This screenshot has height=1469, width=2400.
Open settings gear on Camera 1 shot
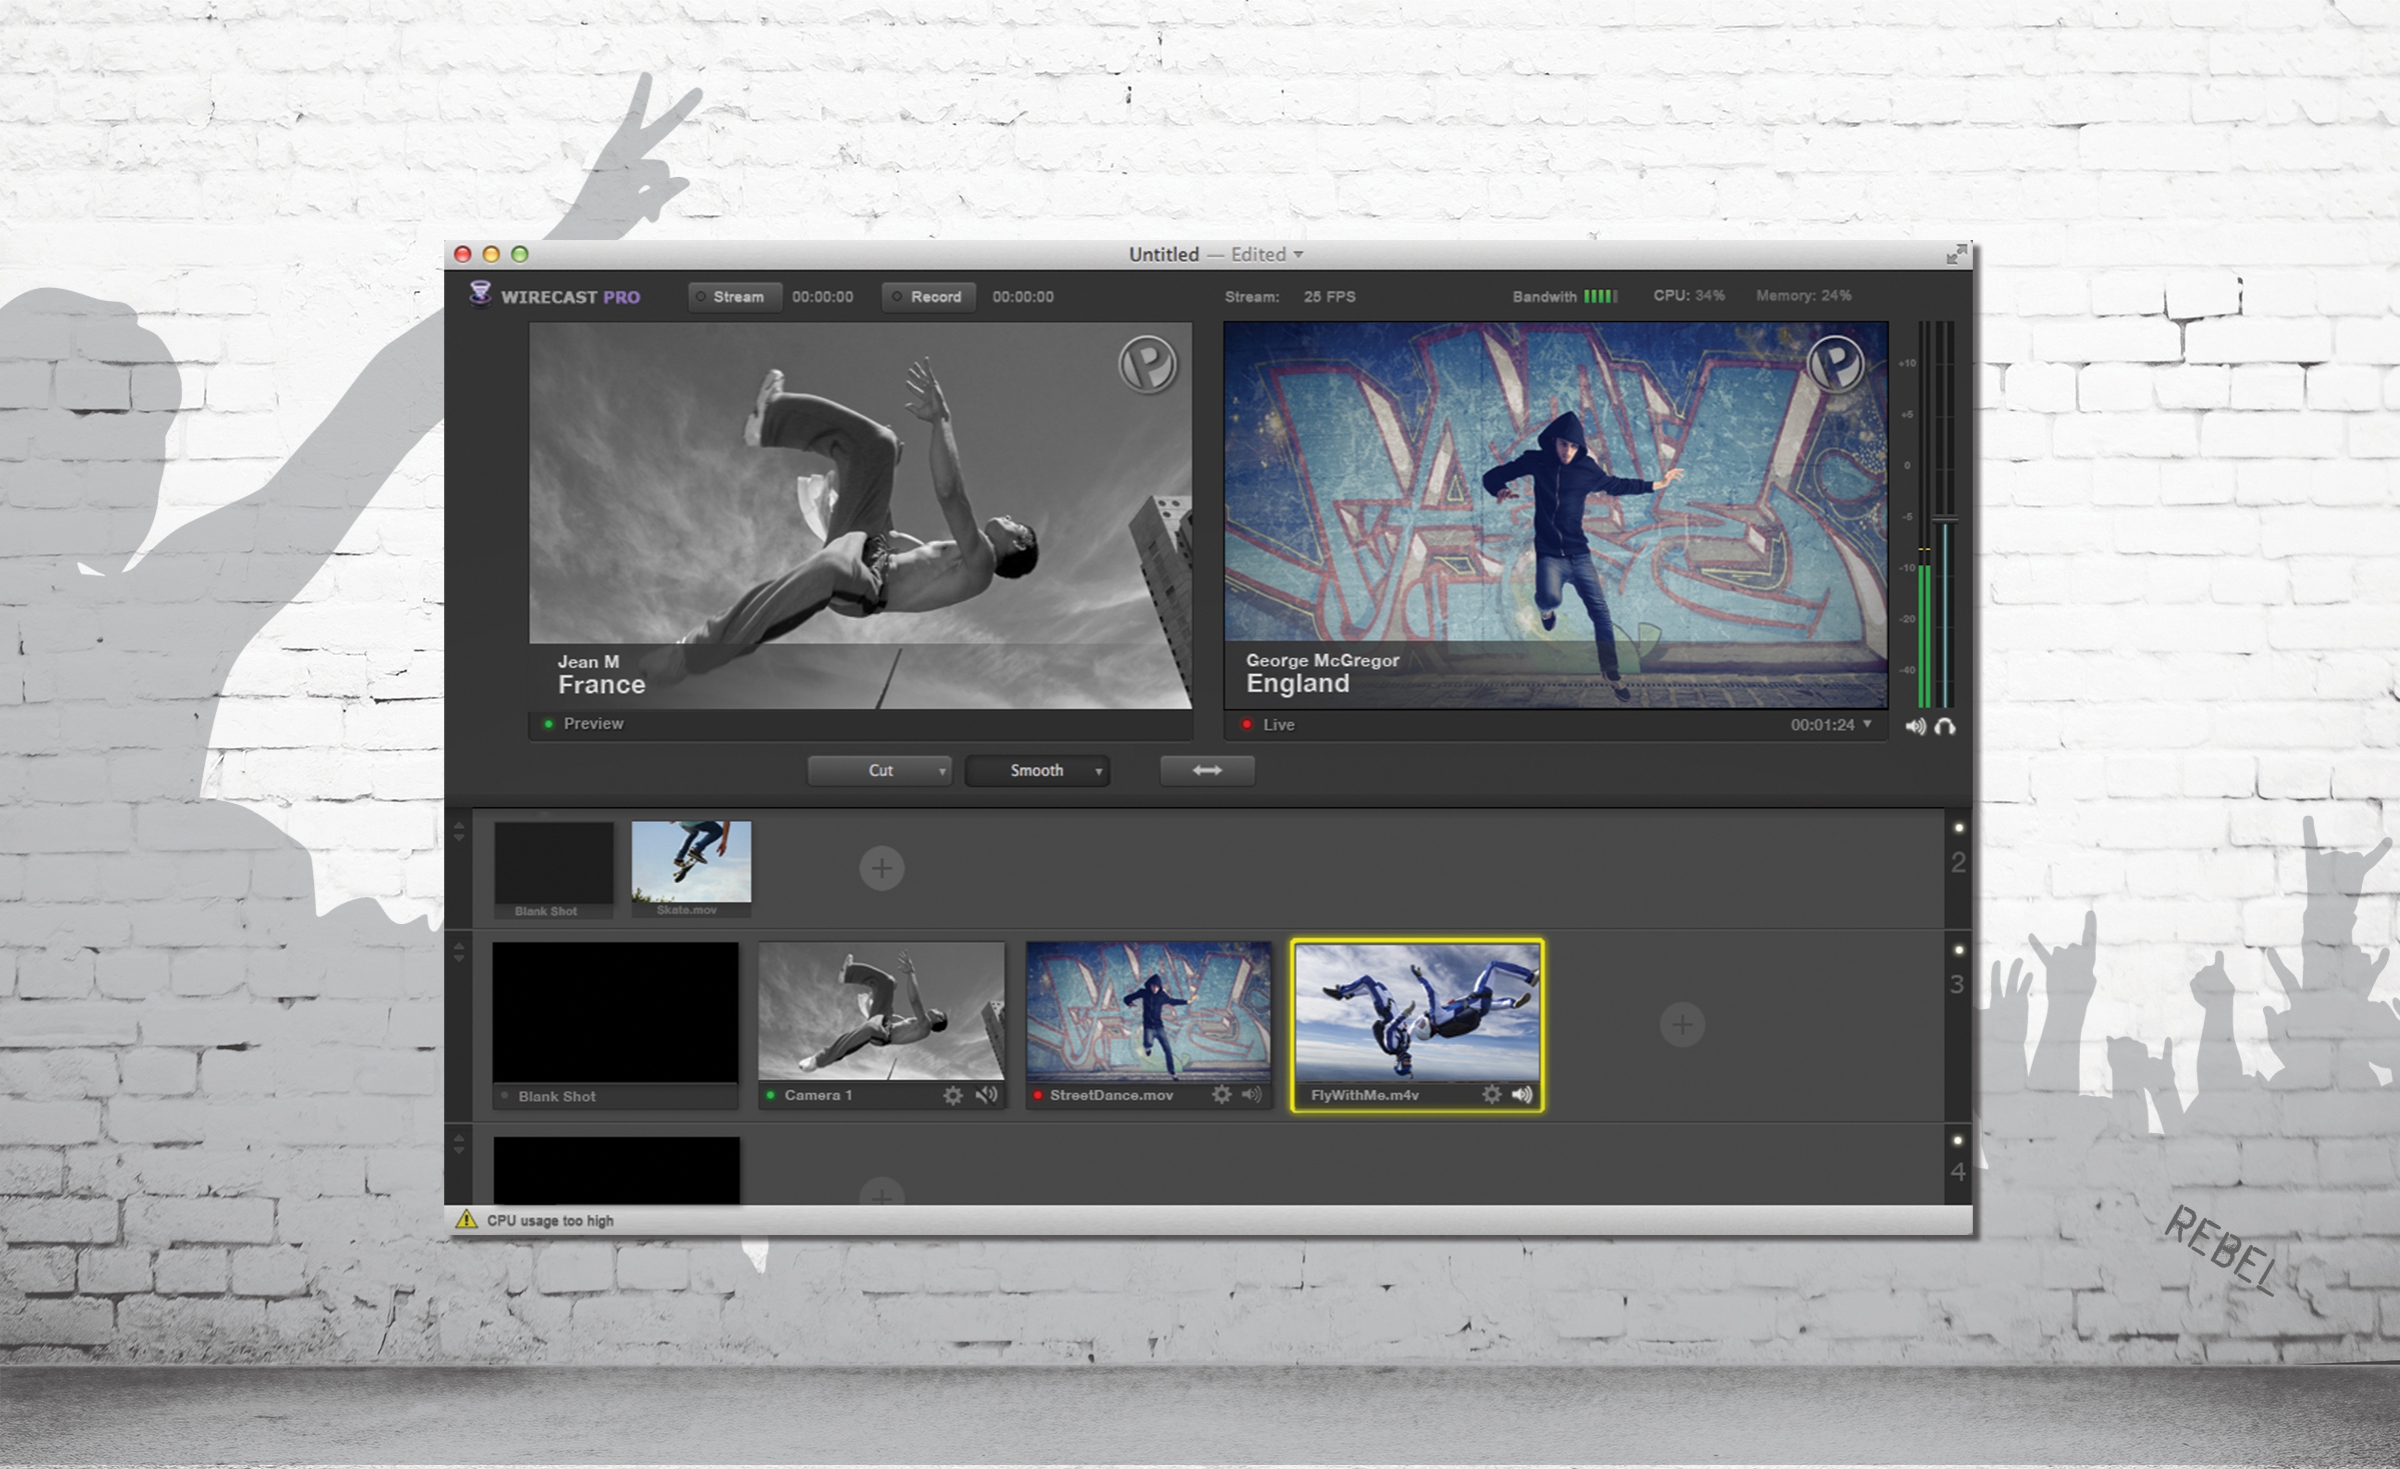[x=953, y=1095]
